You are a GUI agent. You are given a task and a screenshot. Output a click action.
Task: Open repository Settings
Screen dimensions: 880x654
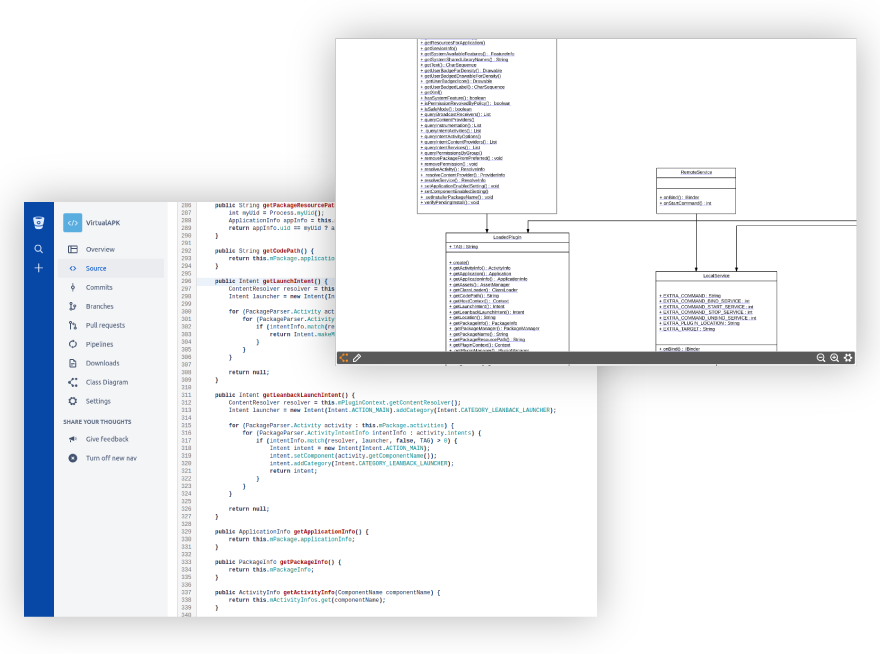111,401
